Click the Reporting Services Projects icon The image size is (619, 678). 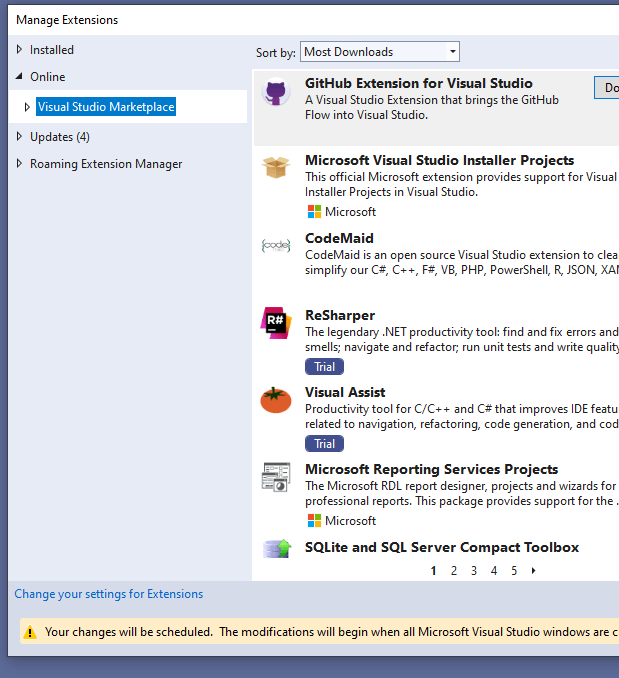[x=276, y=477]
